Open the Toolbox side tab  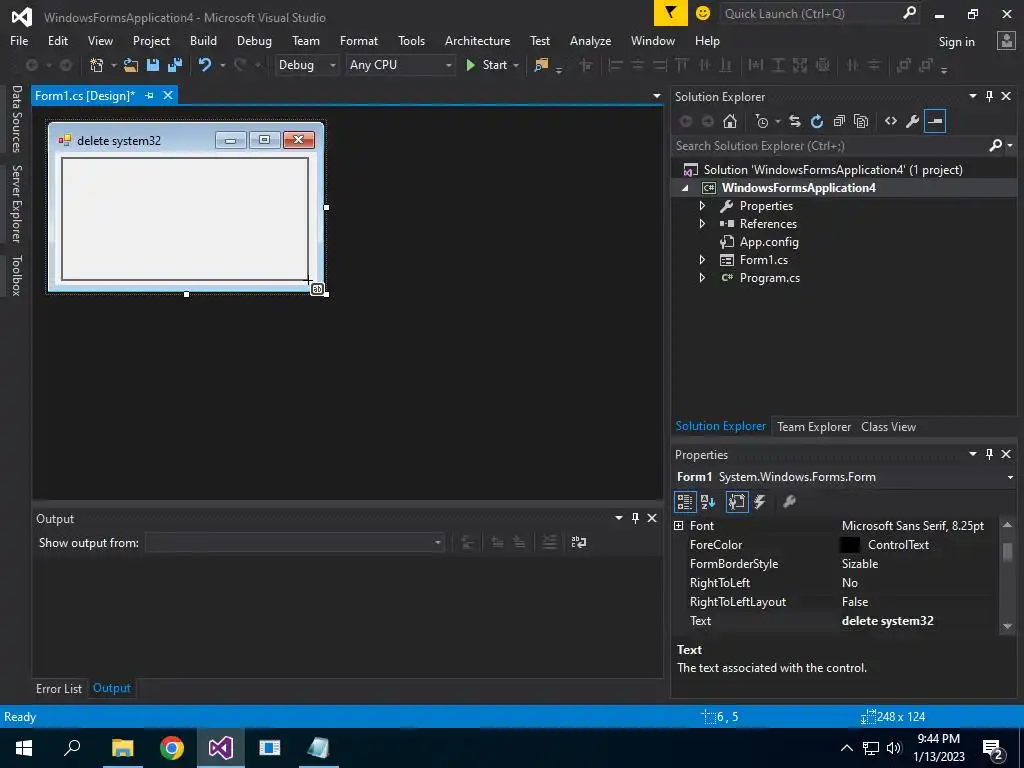click(16, 275)
